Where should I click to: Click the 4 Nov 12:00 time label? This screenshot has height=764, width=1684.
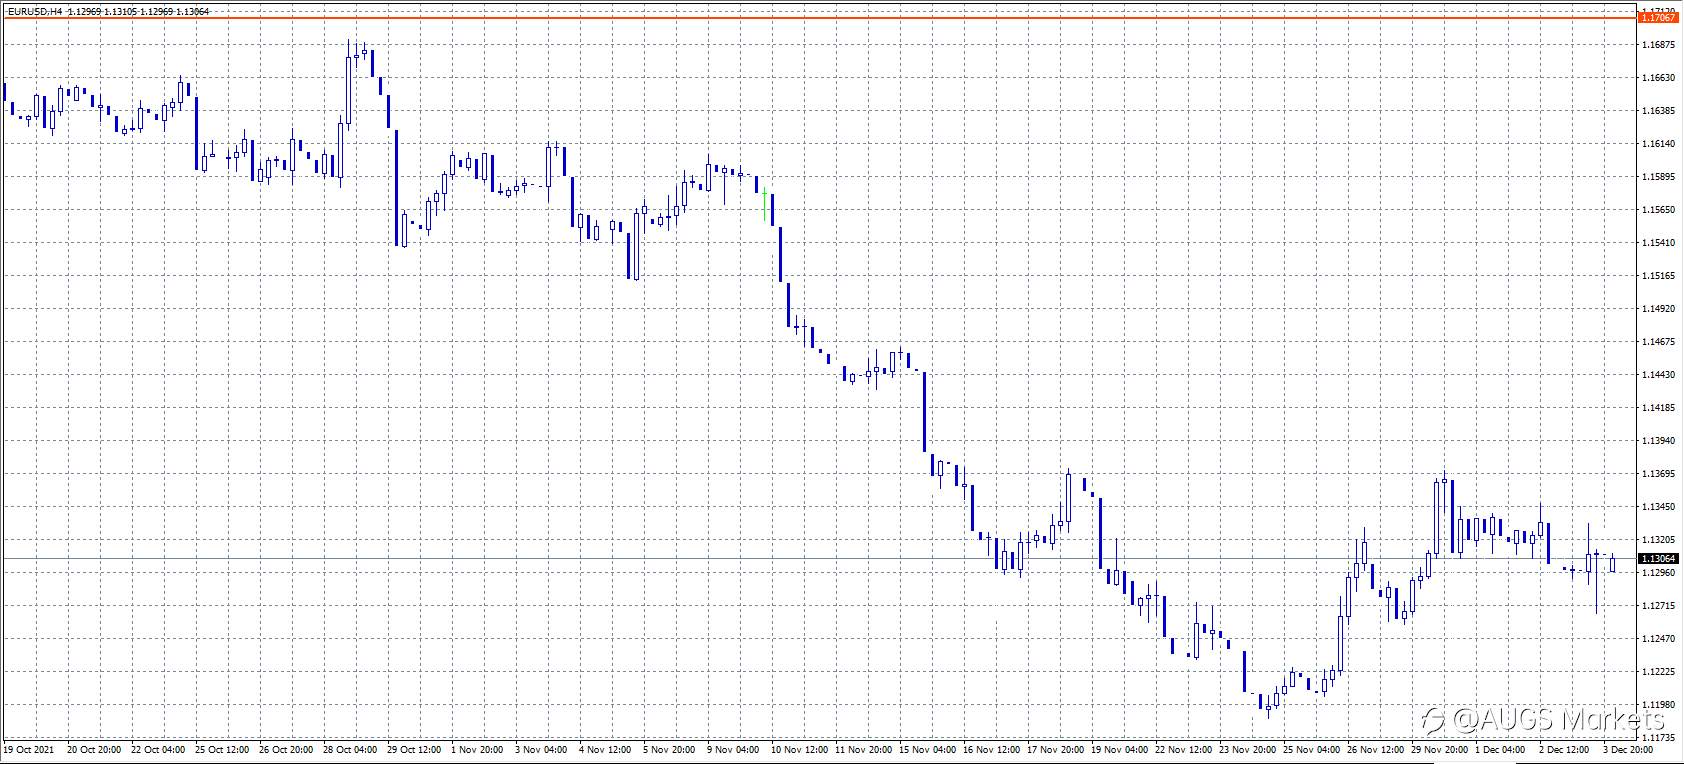click(605, 749)
